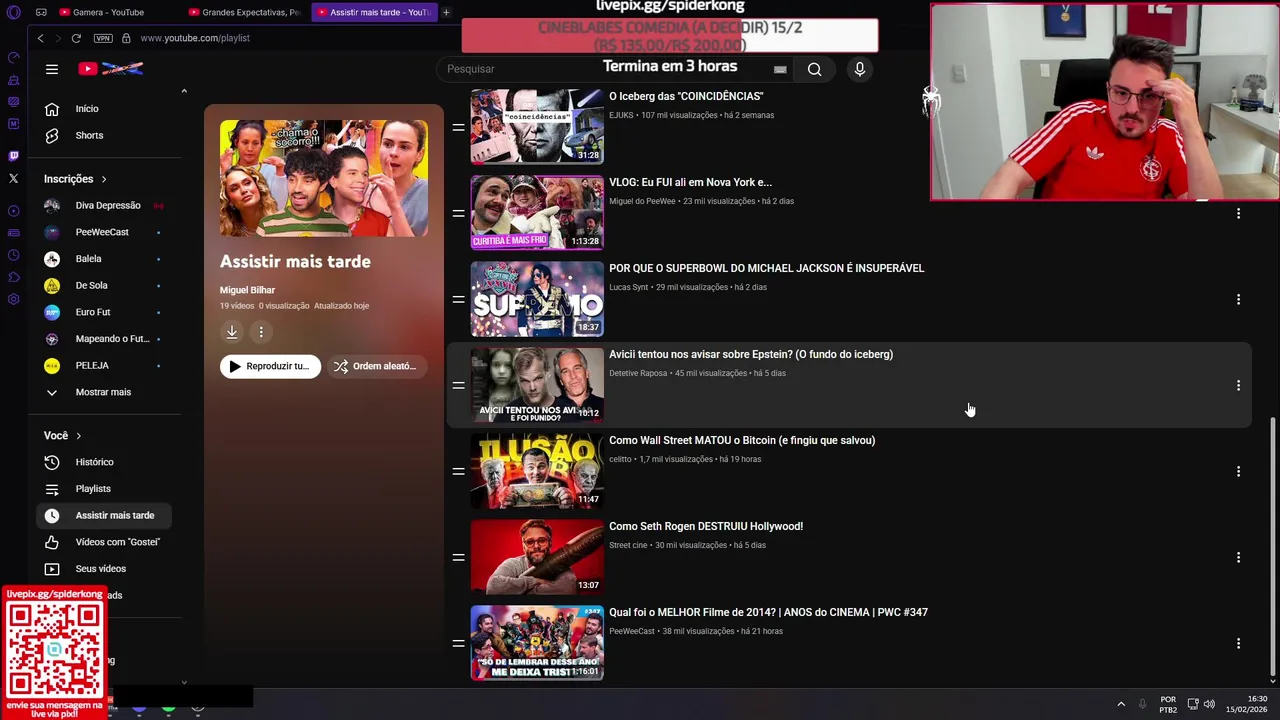Open the taskbar network icon

[x=1193, y=704]
